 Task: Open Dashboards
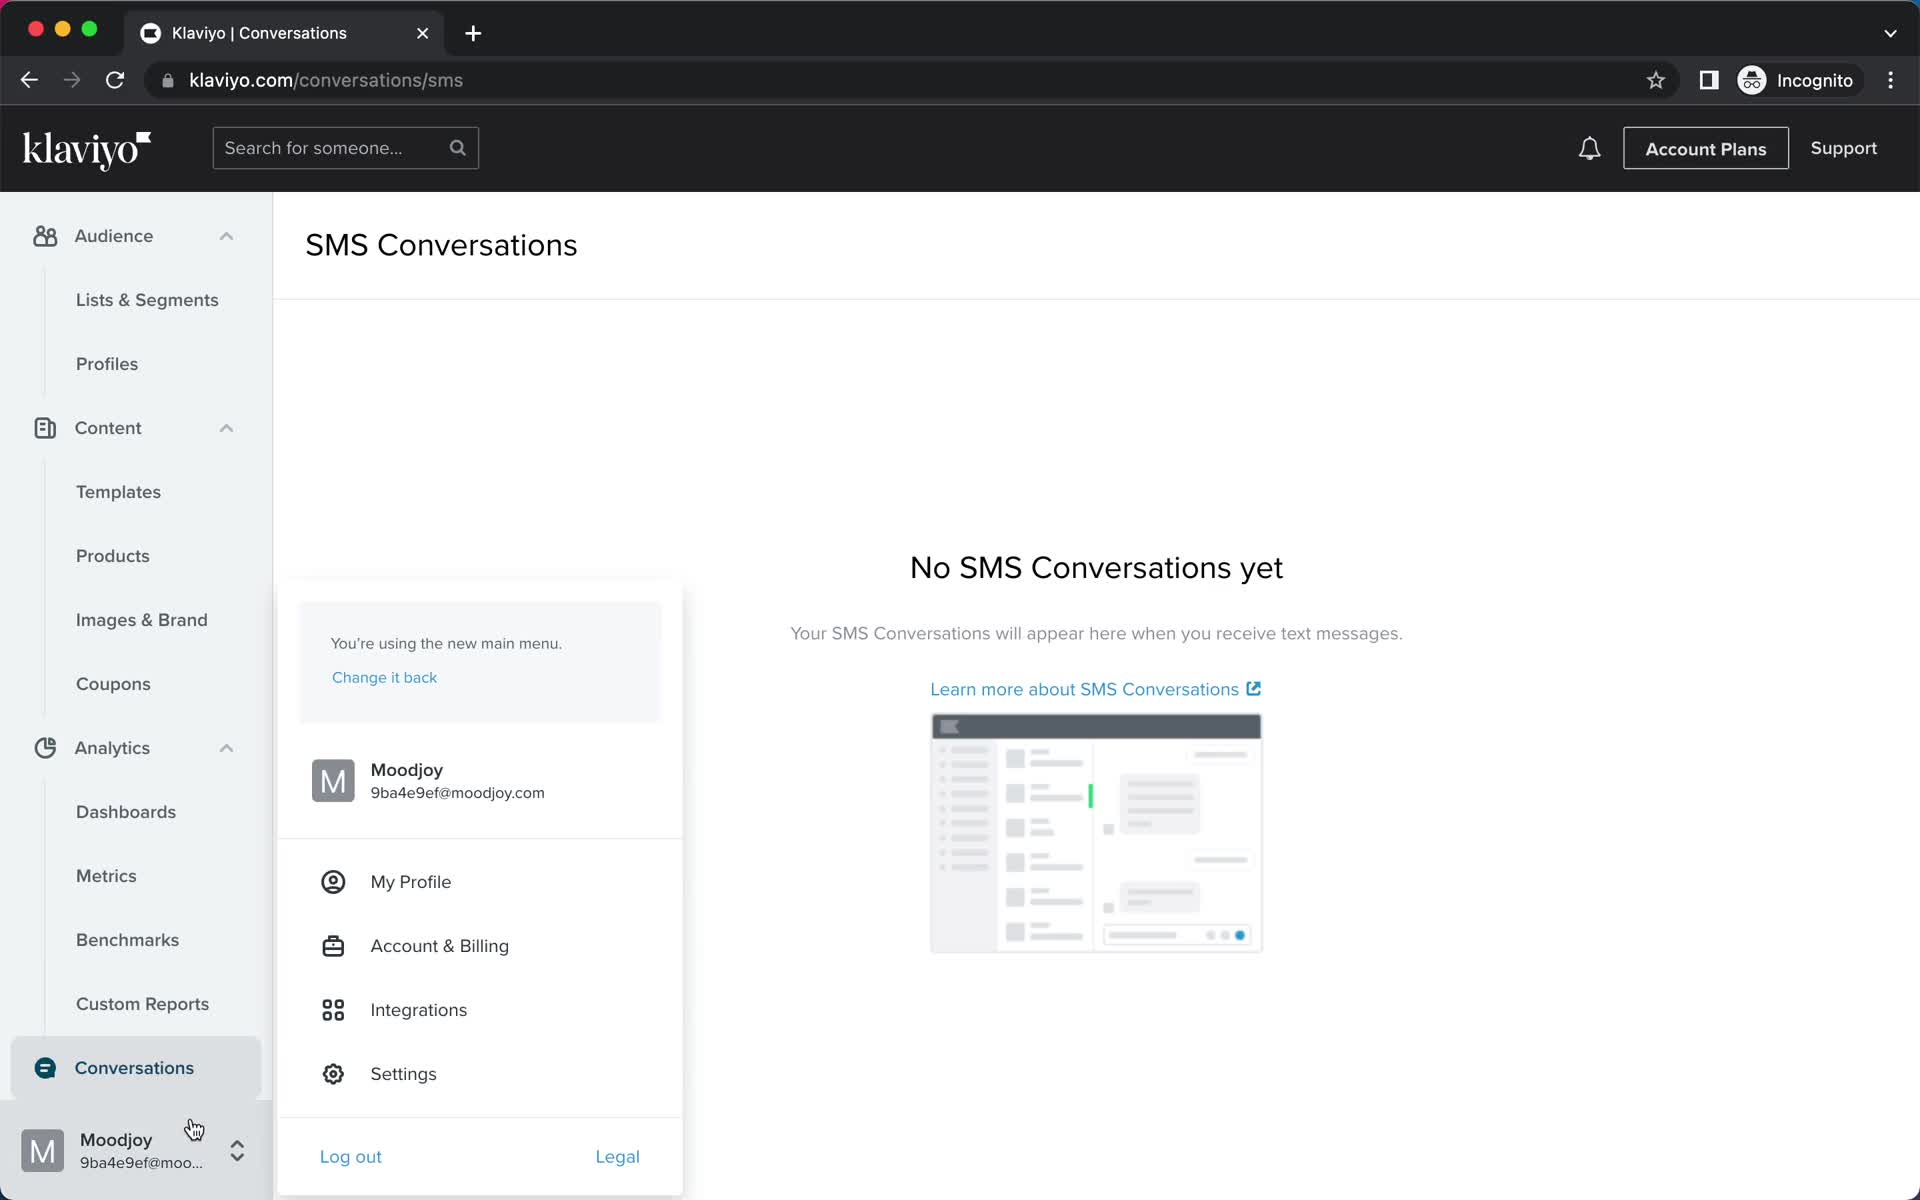[126, 812]
